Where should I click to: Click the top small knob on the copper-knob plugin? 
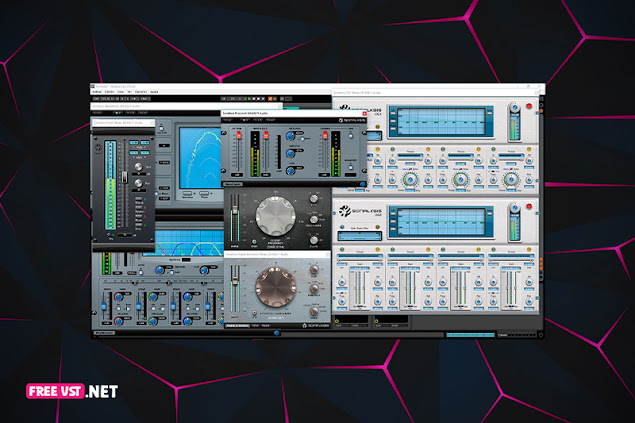(x=314, y=270)
